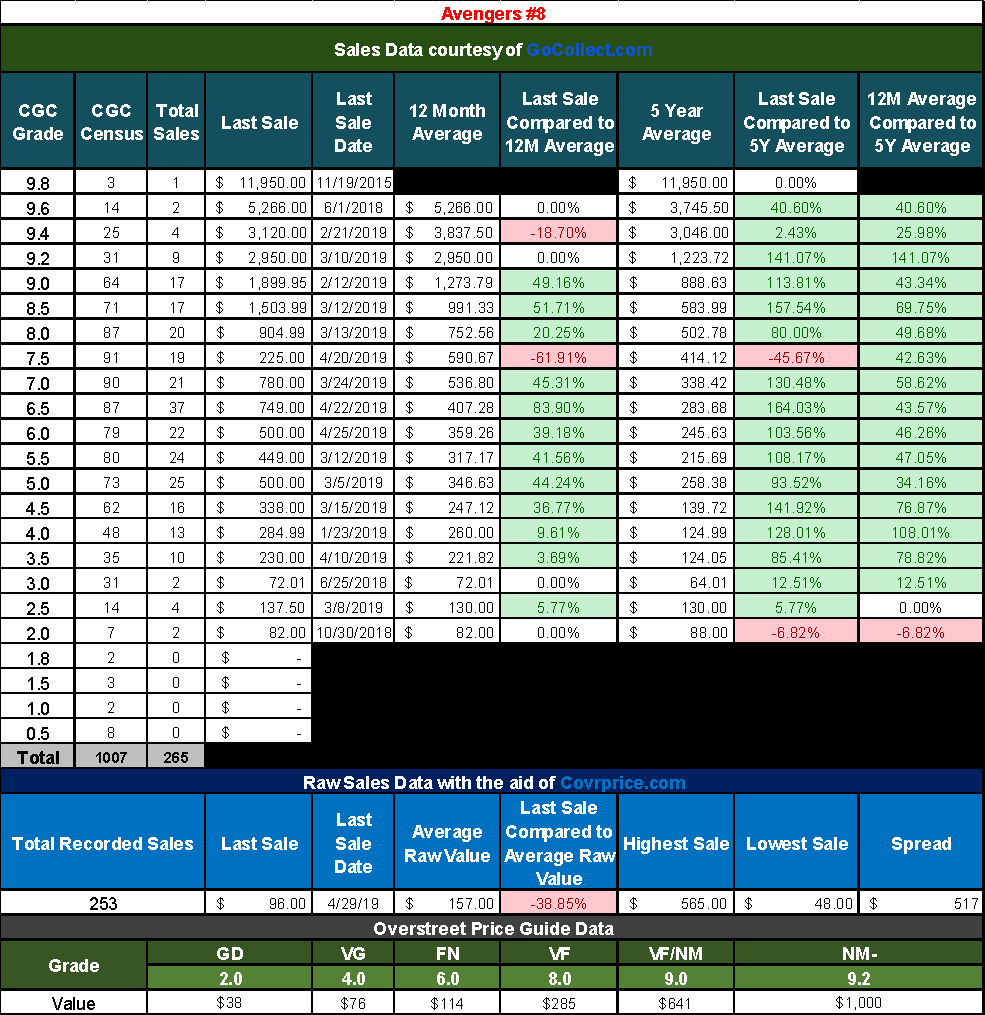This screenshot has width=985, height=1015.
Task: Select the total sales value 265
Action: coord(176,757)
